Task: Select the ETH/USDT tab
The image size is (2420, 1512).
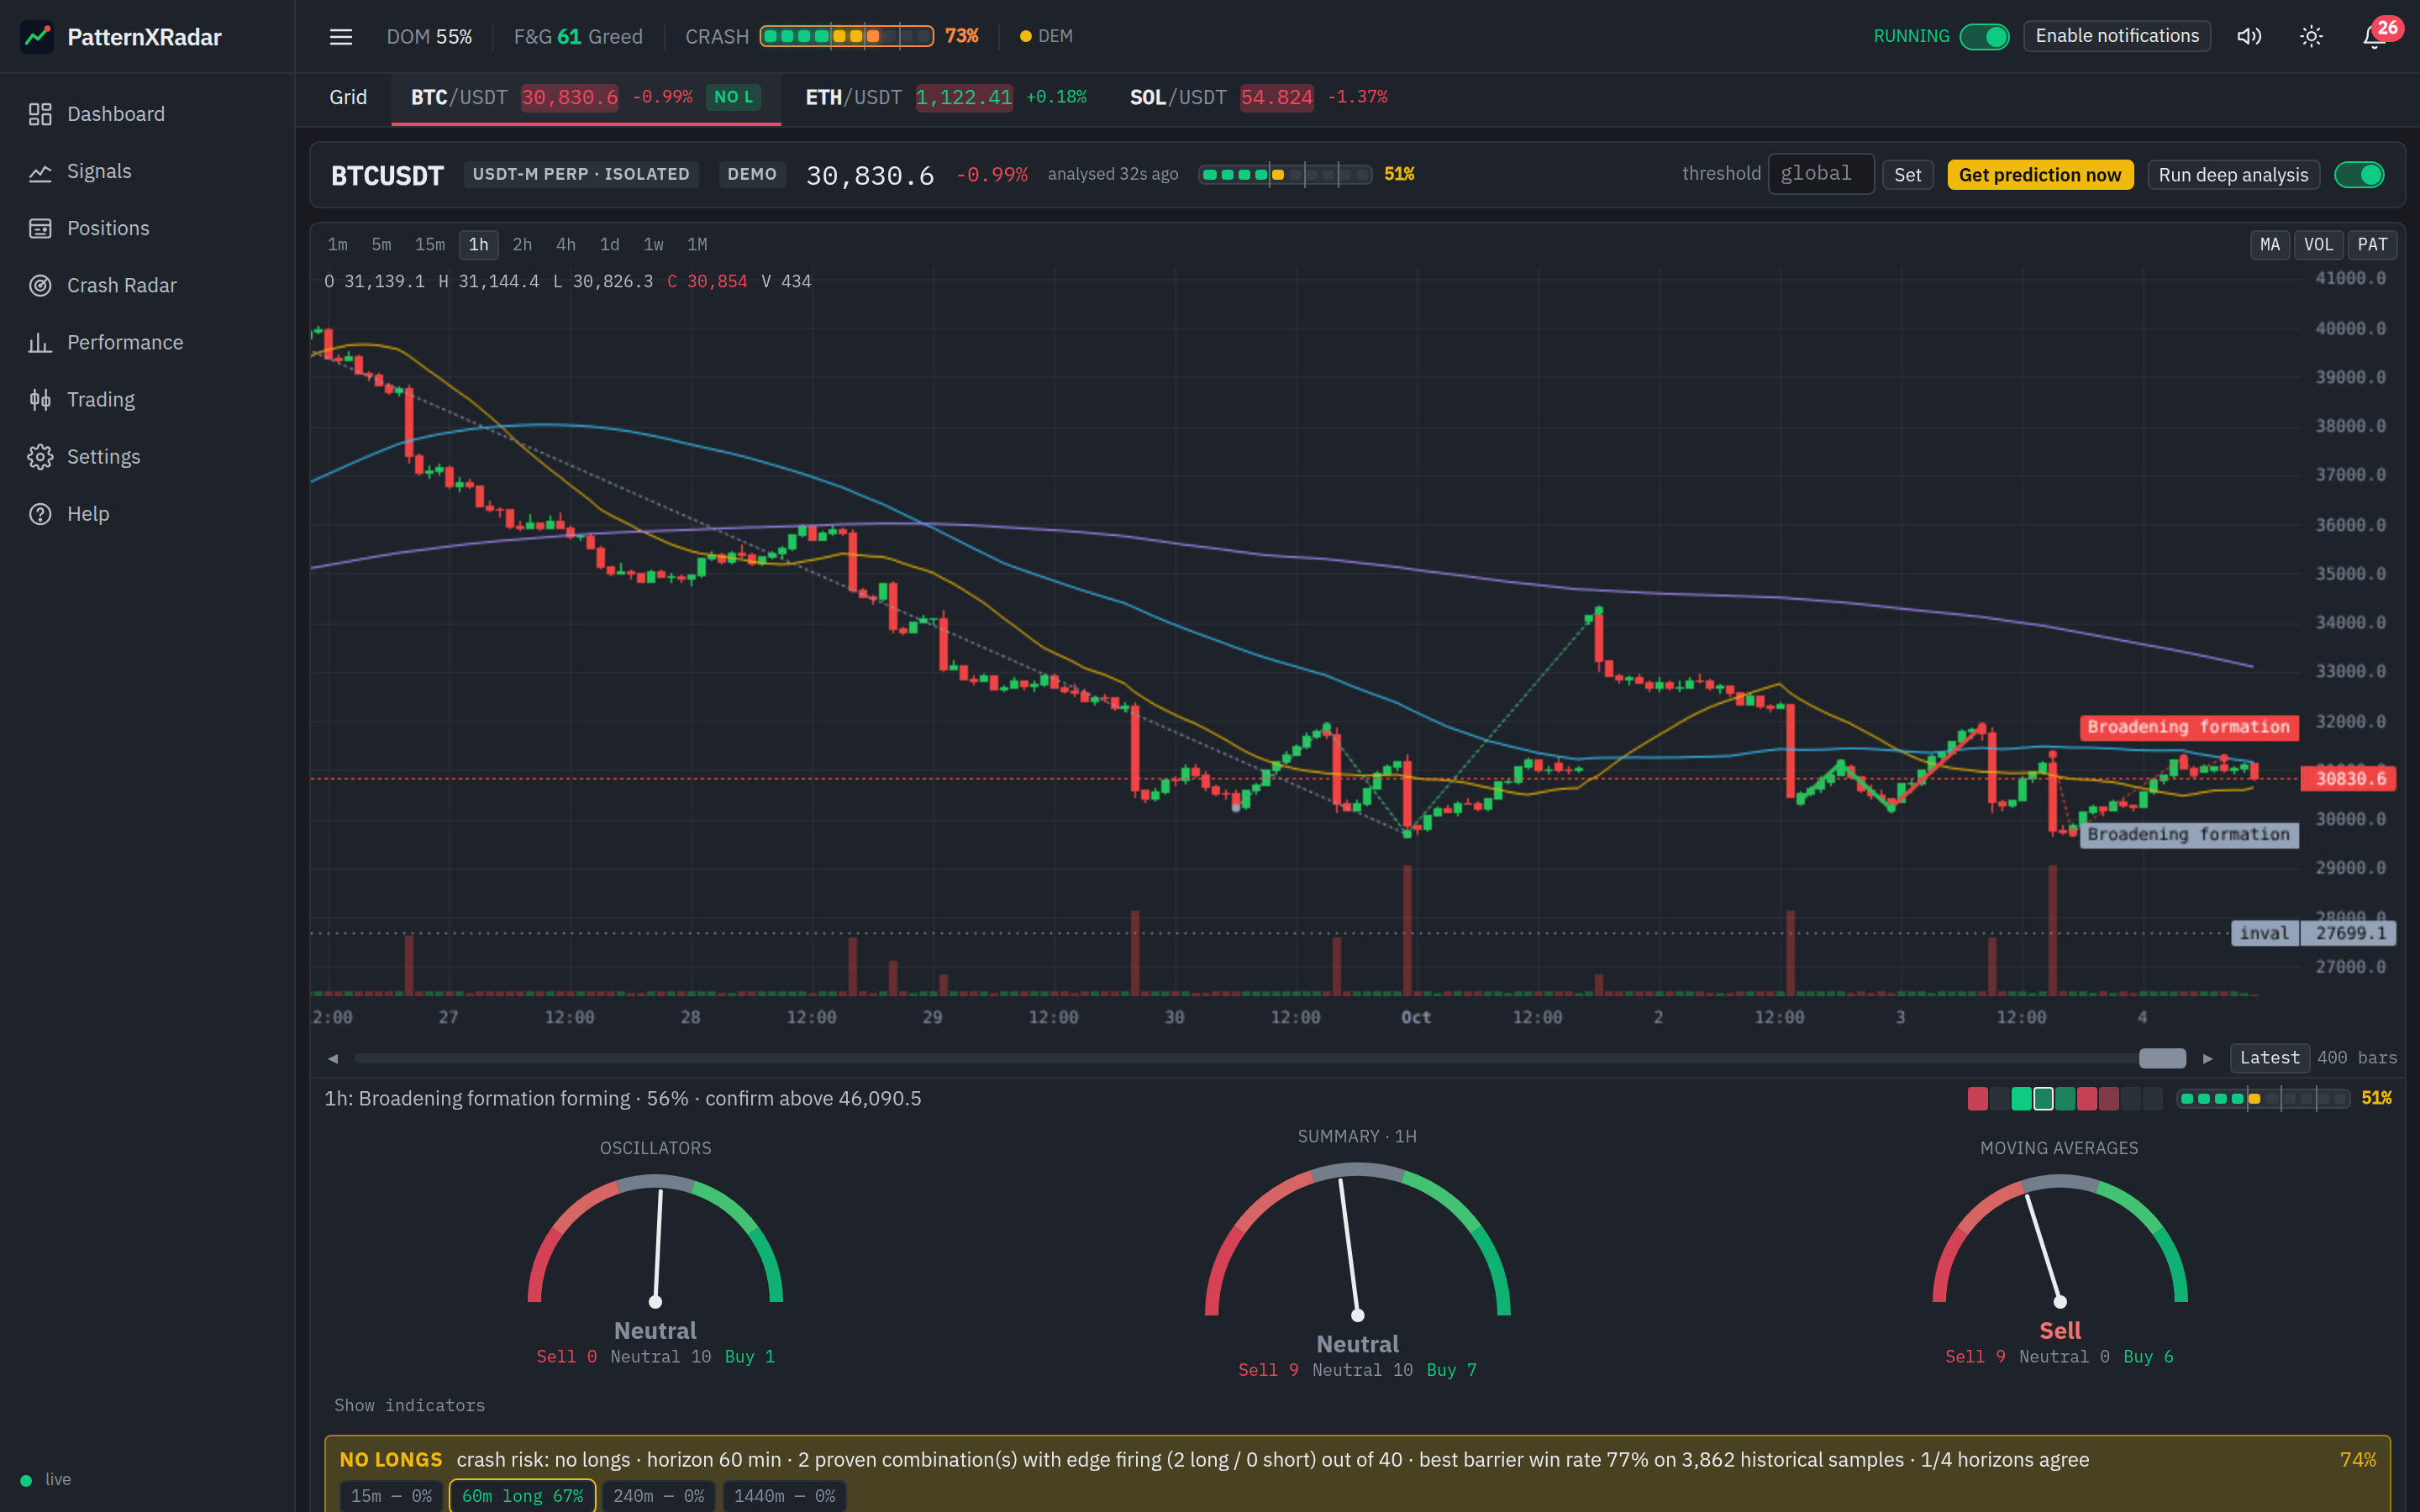Action: 945,97
